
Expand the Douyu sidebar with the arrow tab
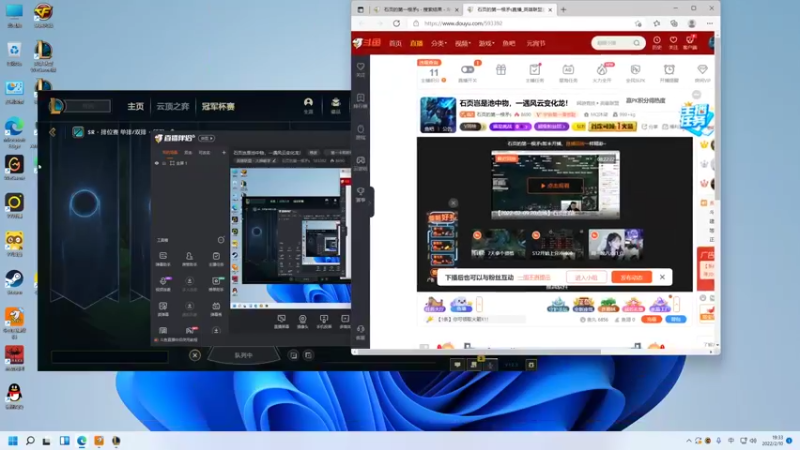click(x=371, y=202)
